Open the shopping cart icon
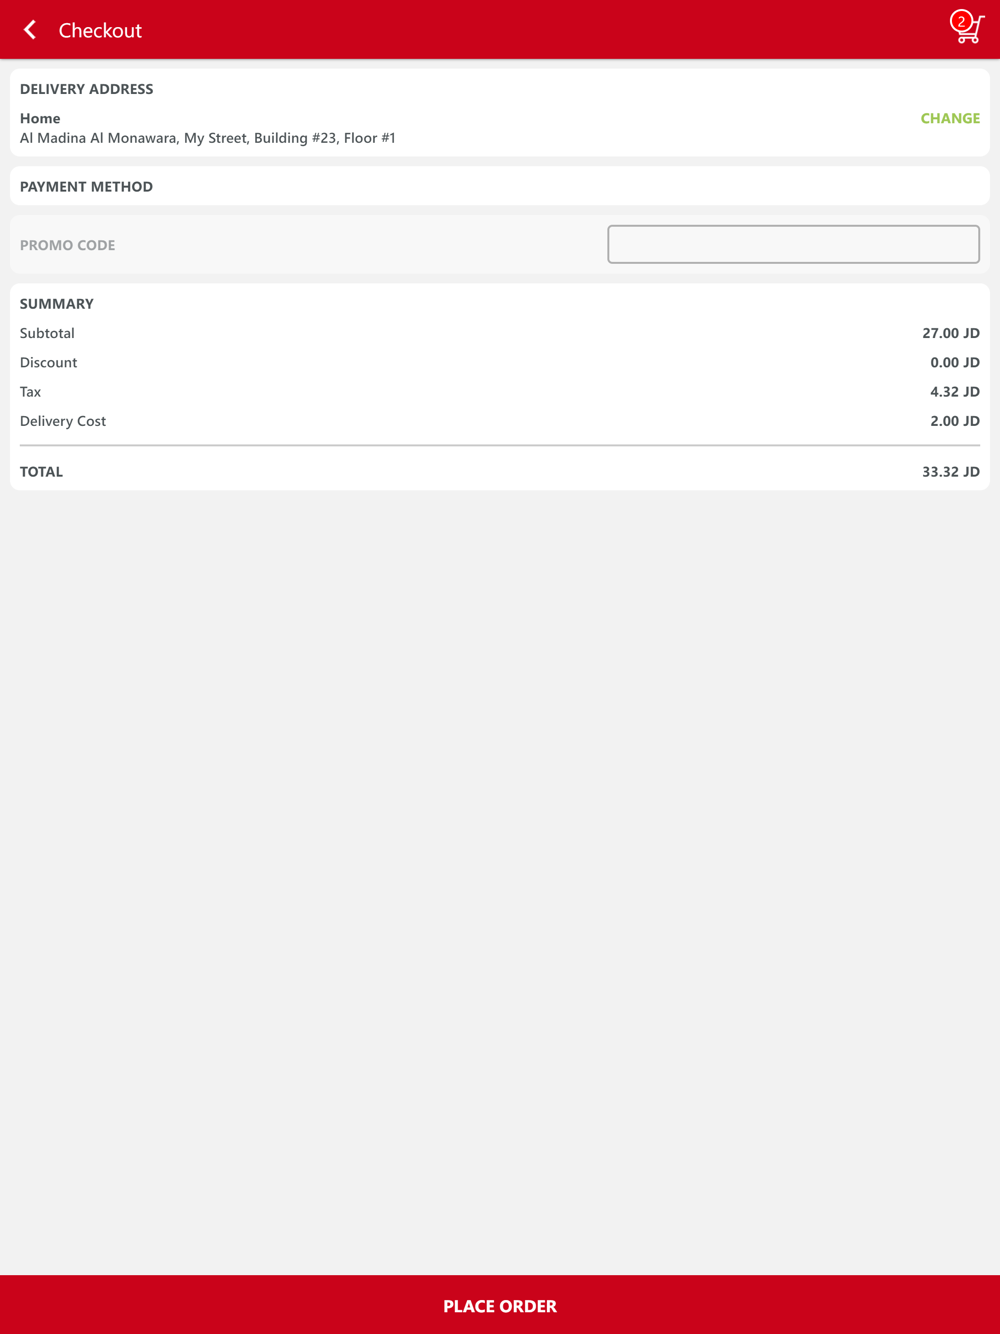This screenshot has height=1334, width=1000. (x=968, y=28)
